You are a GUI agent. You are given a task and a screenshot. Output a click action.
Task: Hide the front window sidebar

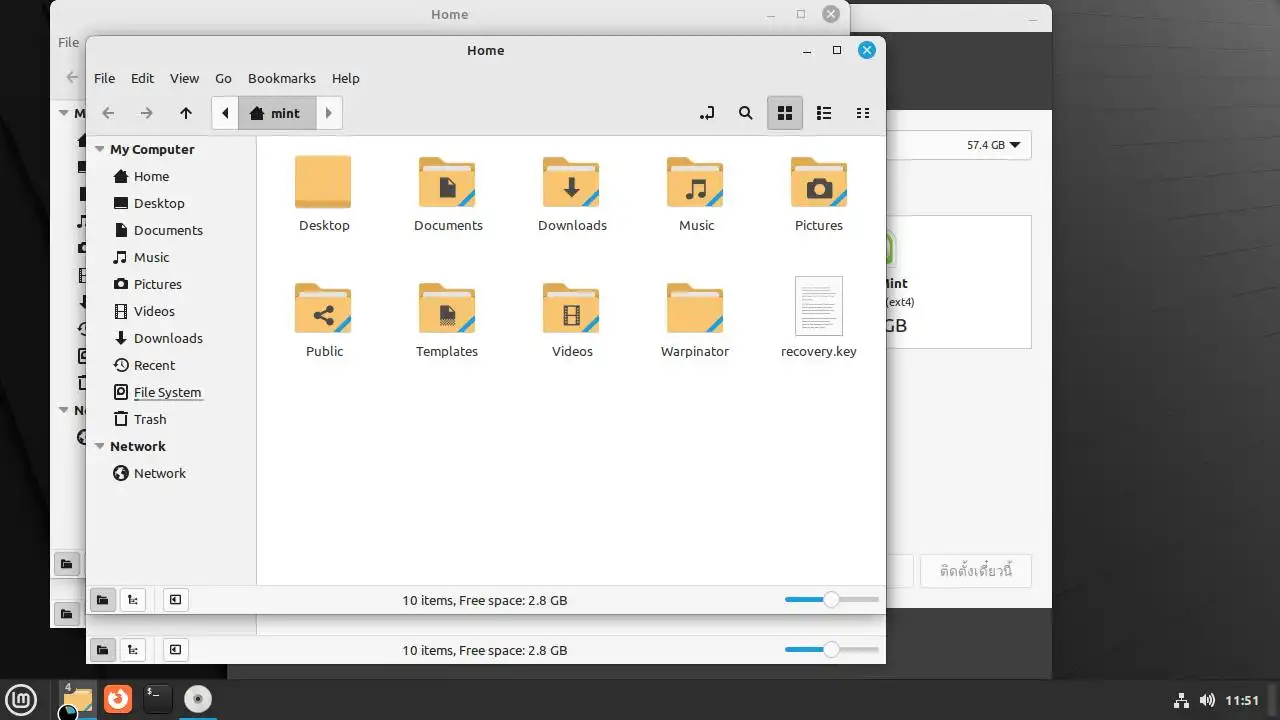click(x=175, y=600)
